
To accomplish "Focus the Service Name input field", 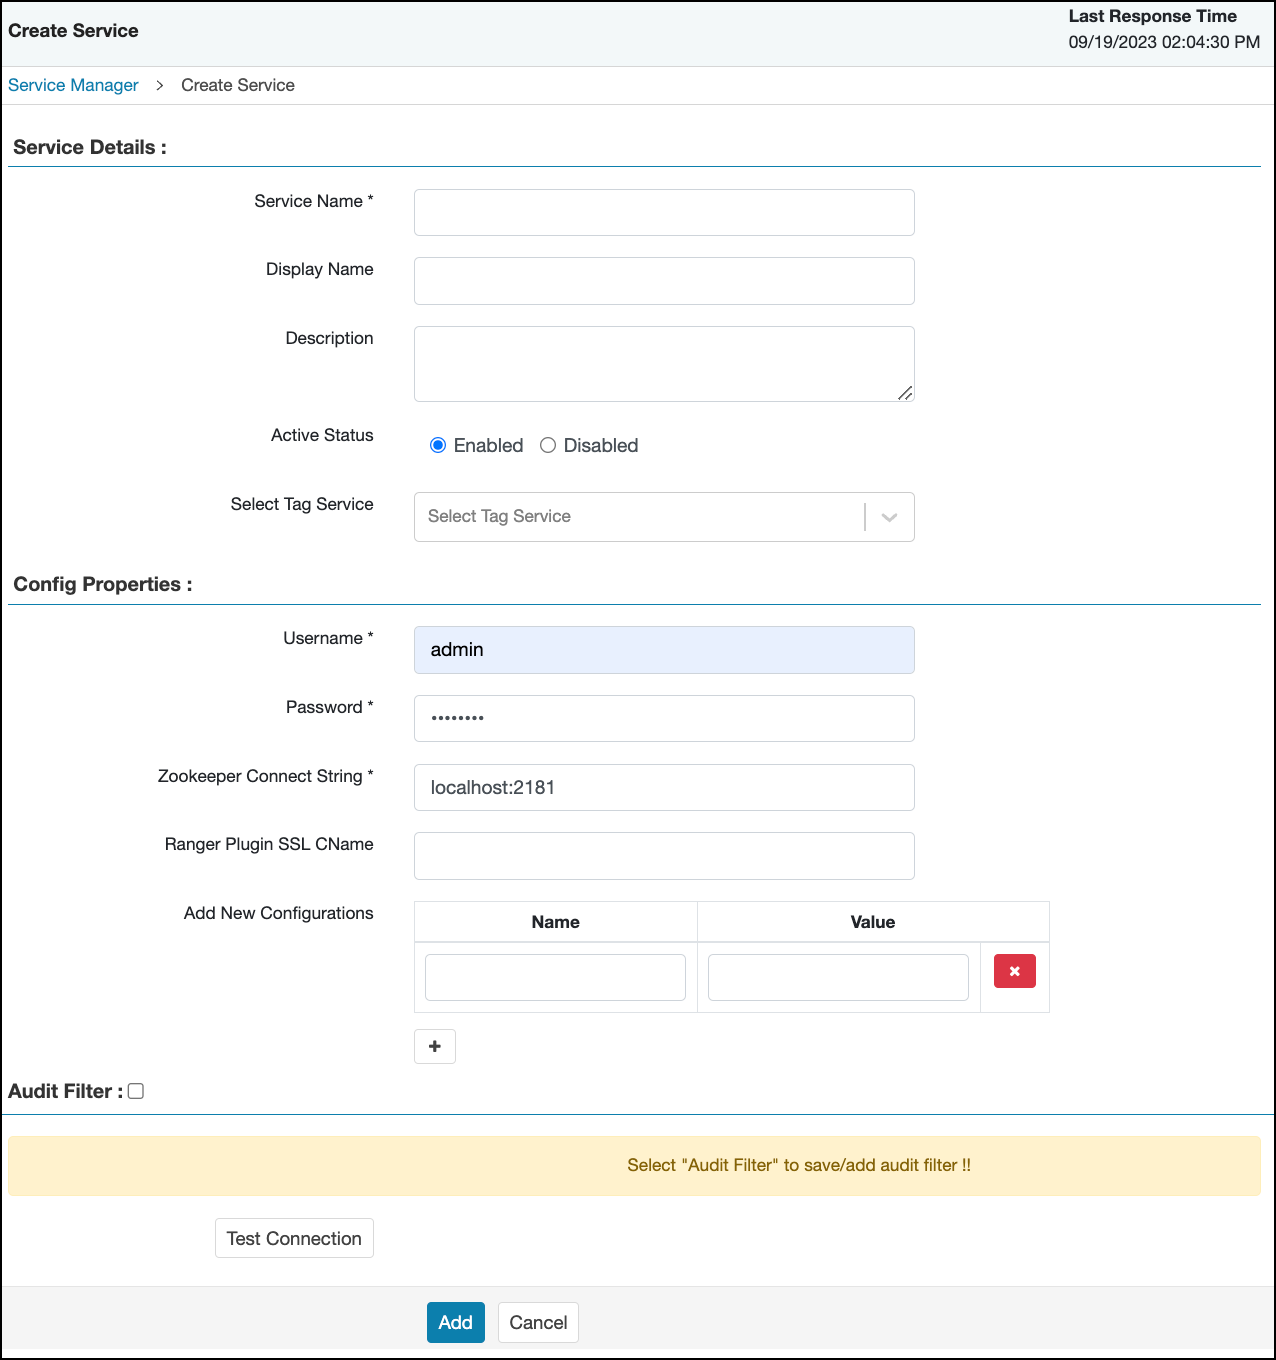I will pyautogui.click(x=664, y=213).
